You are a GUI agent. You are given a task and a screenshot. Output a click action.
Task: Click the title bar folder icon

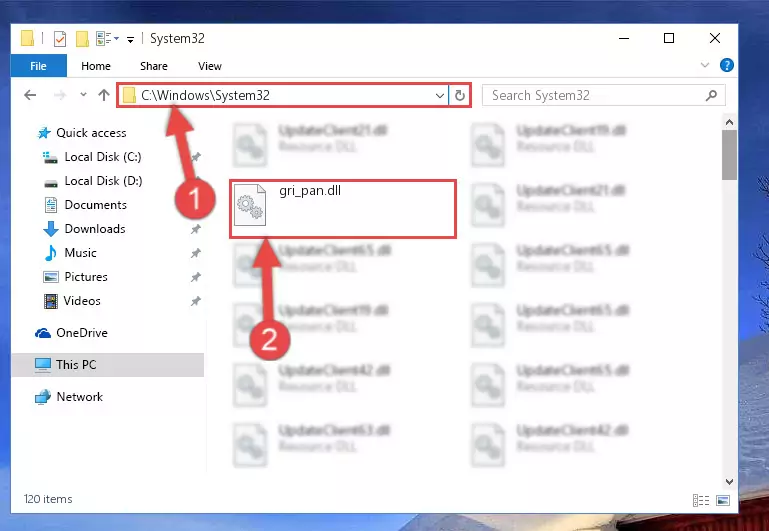(x=27, y=38)
